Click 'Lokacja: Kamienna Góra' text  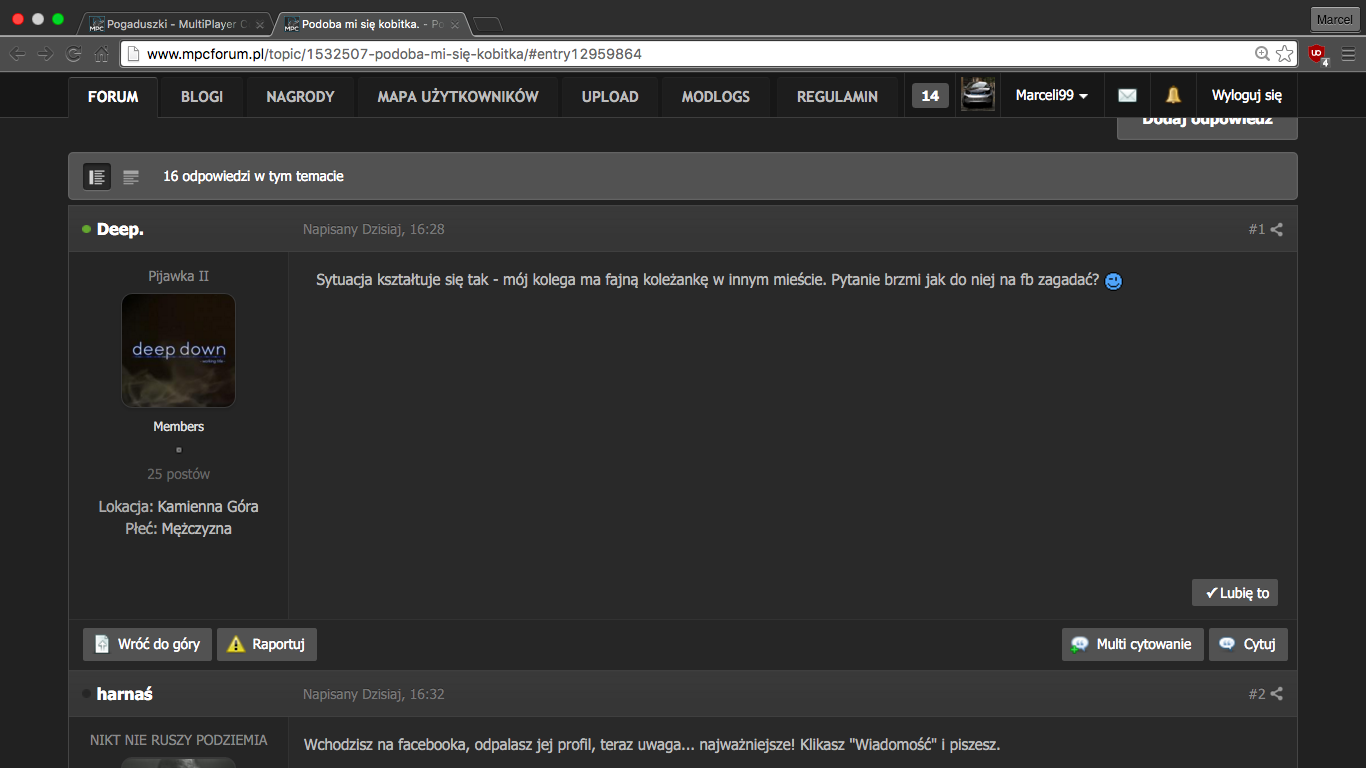tap(178, 506)
